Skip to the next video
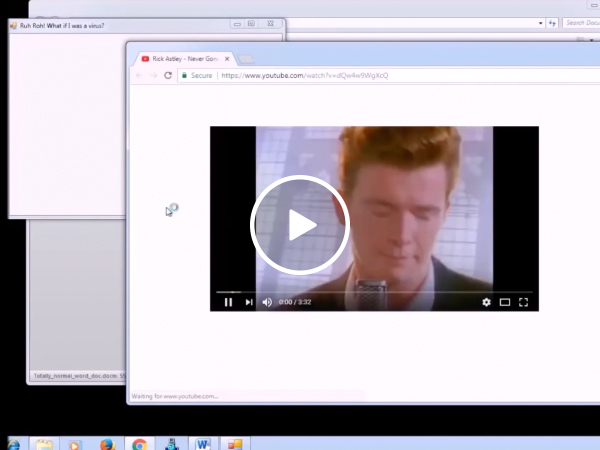The width and height of the screenshot is (600, 450). (249, 302)
